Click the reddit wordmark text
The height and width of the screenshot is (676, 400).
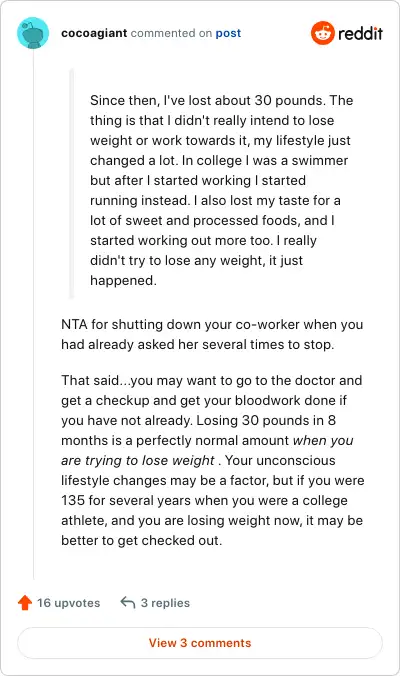click(x=360, y=33)
